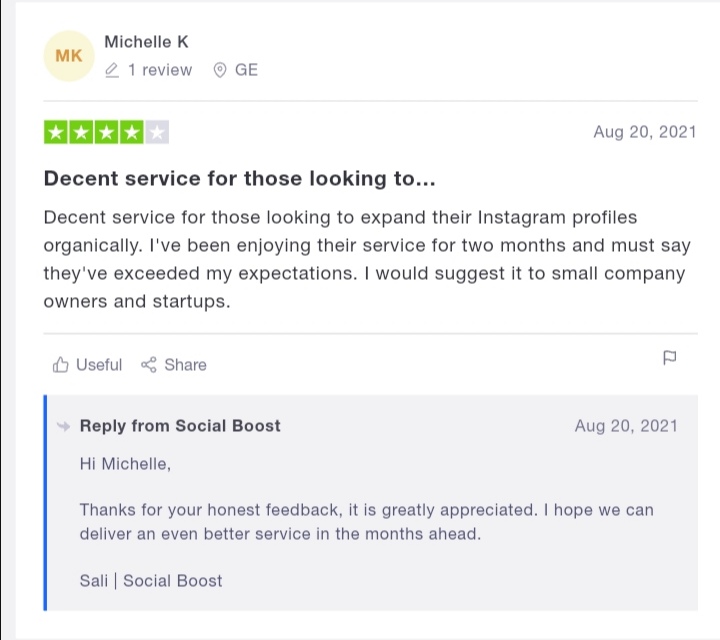
Task: Click the fourth green star
Action: pos(132,132)
